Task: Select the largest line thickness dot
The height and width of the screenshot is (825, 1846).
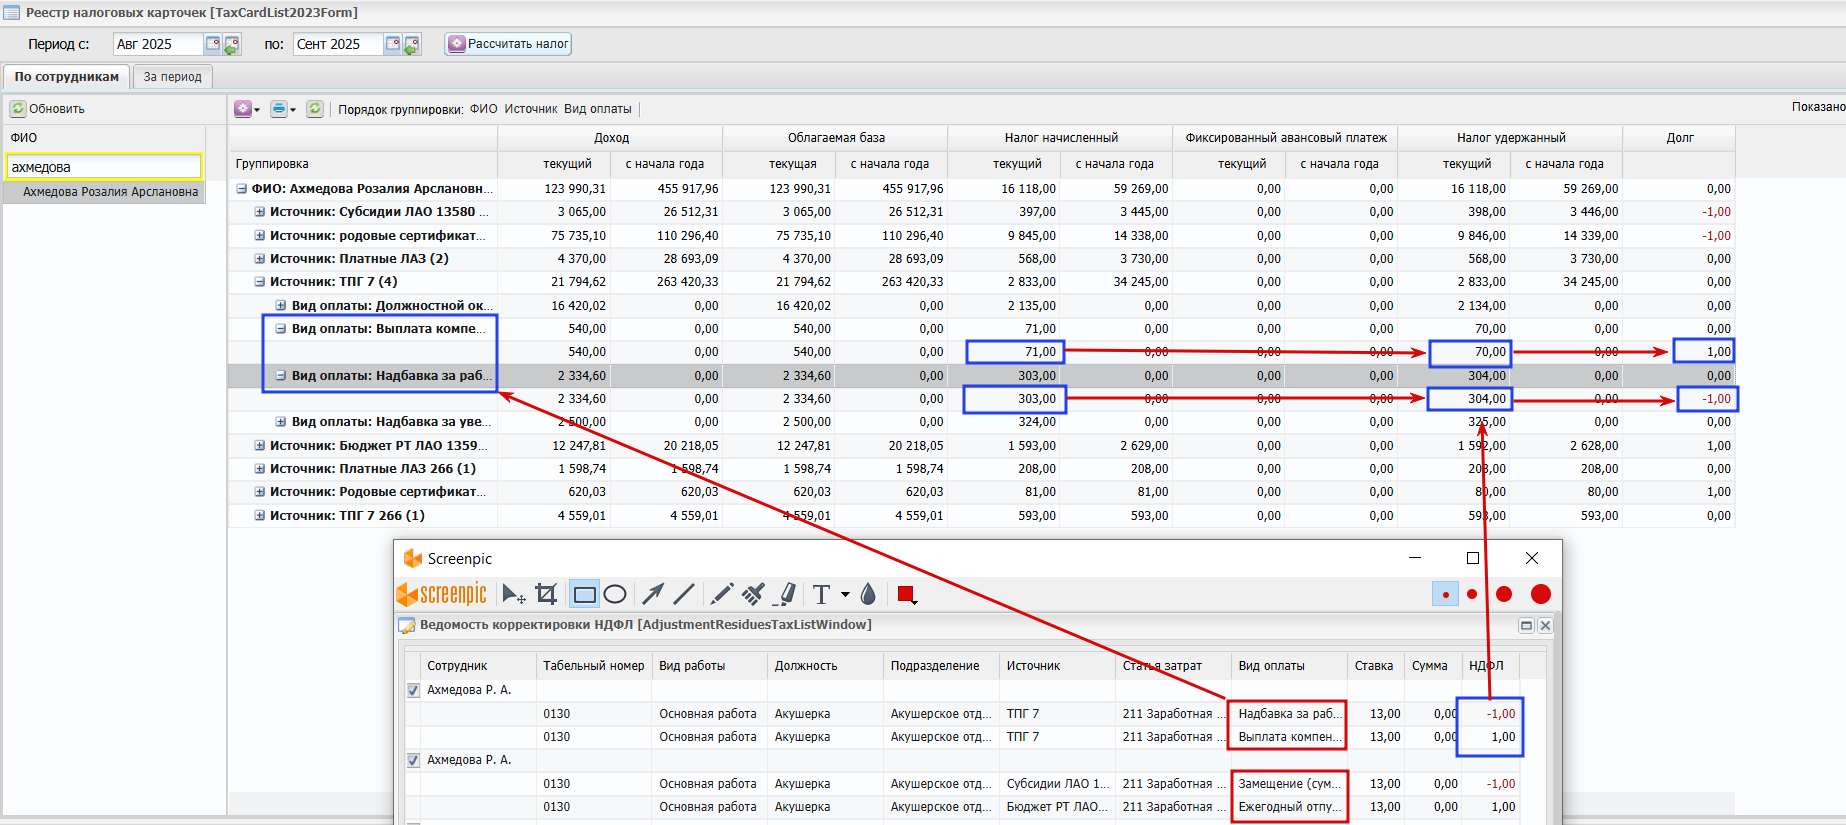Action: [1540, 594]
